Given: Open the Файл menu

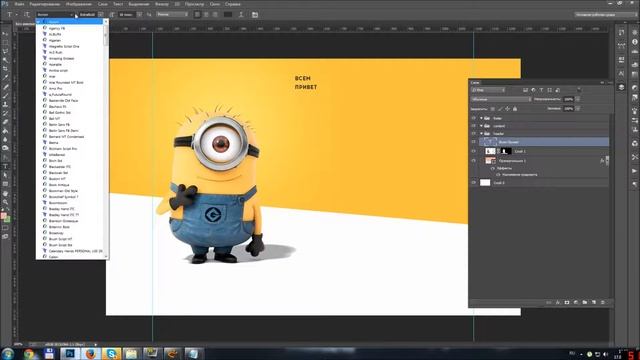Looking at the screenshot, I should point(19,4).
